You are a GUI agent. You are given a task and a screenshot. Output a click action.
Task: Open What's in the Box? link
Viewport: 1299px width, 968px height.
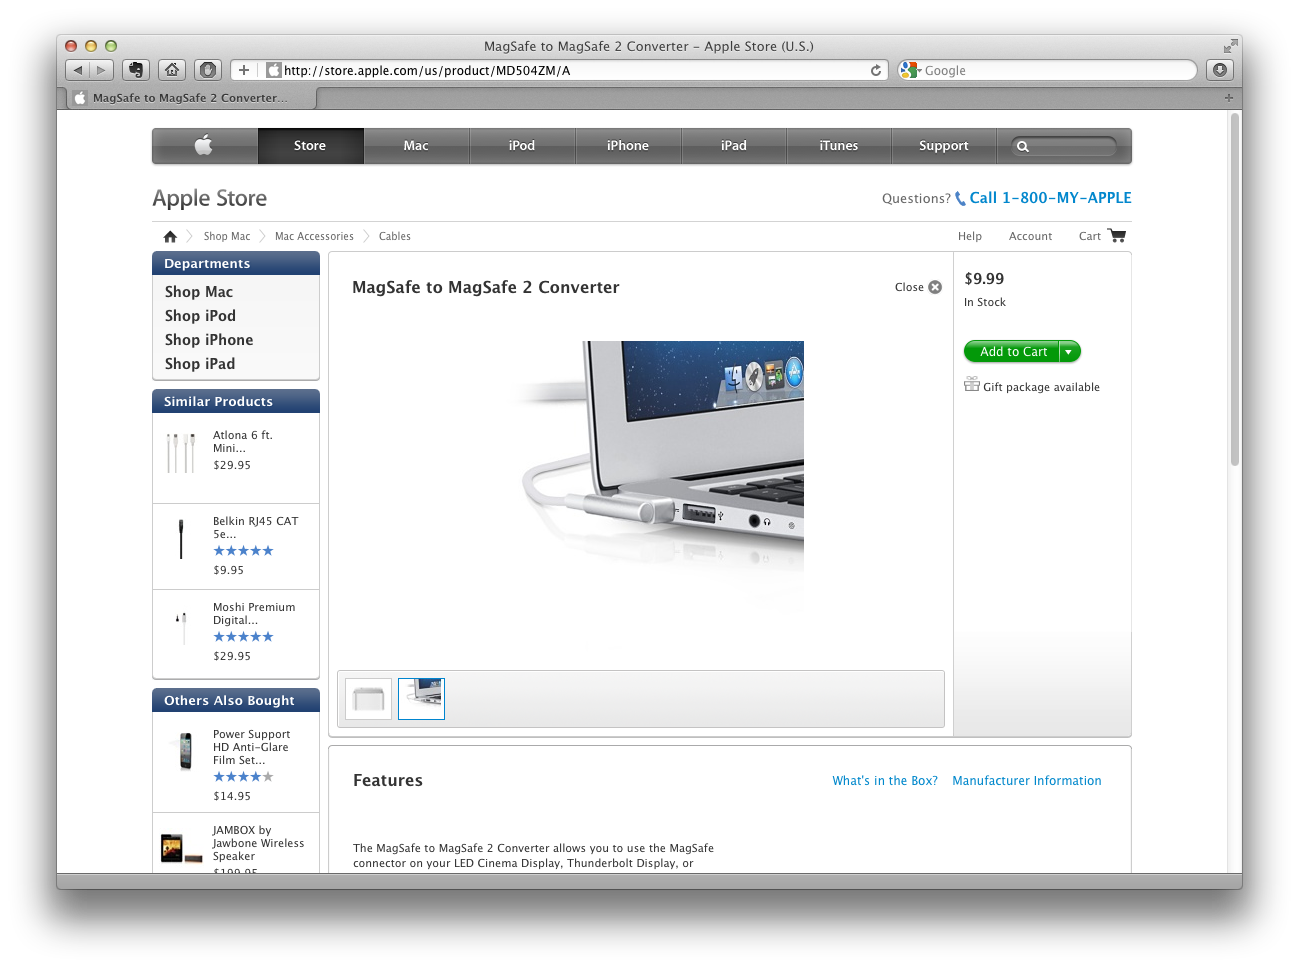click(885, 781)
